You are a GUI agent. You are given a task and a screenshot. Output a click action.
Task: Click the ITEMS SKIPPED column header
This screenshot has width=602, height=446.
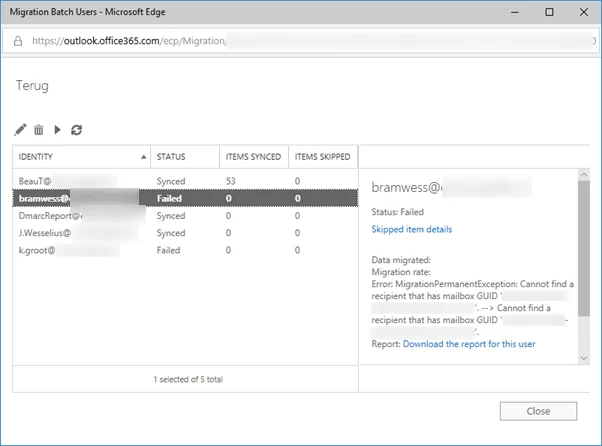click(x=323, y=157)
